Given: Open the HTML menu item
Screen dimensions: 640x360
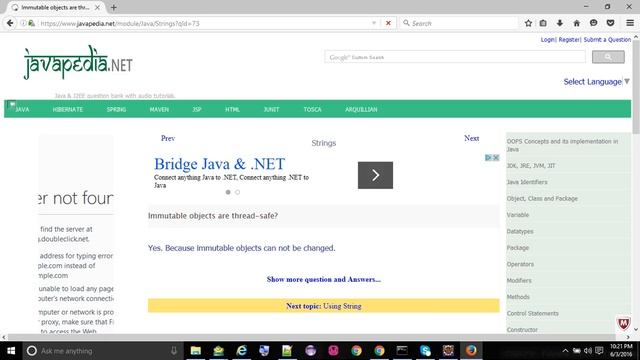Looking at the screenshot, I should 232,109.
